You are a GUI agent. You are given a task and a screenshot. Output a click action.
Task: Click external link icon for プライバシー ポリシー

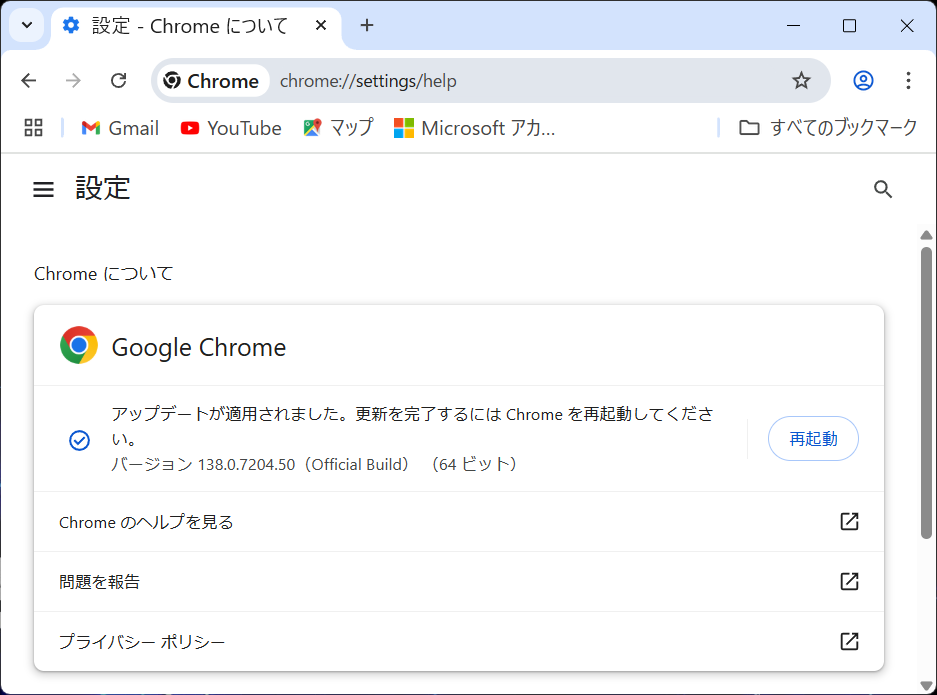pyautogui.click(x=849, y=641)
